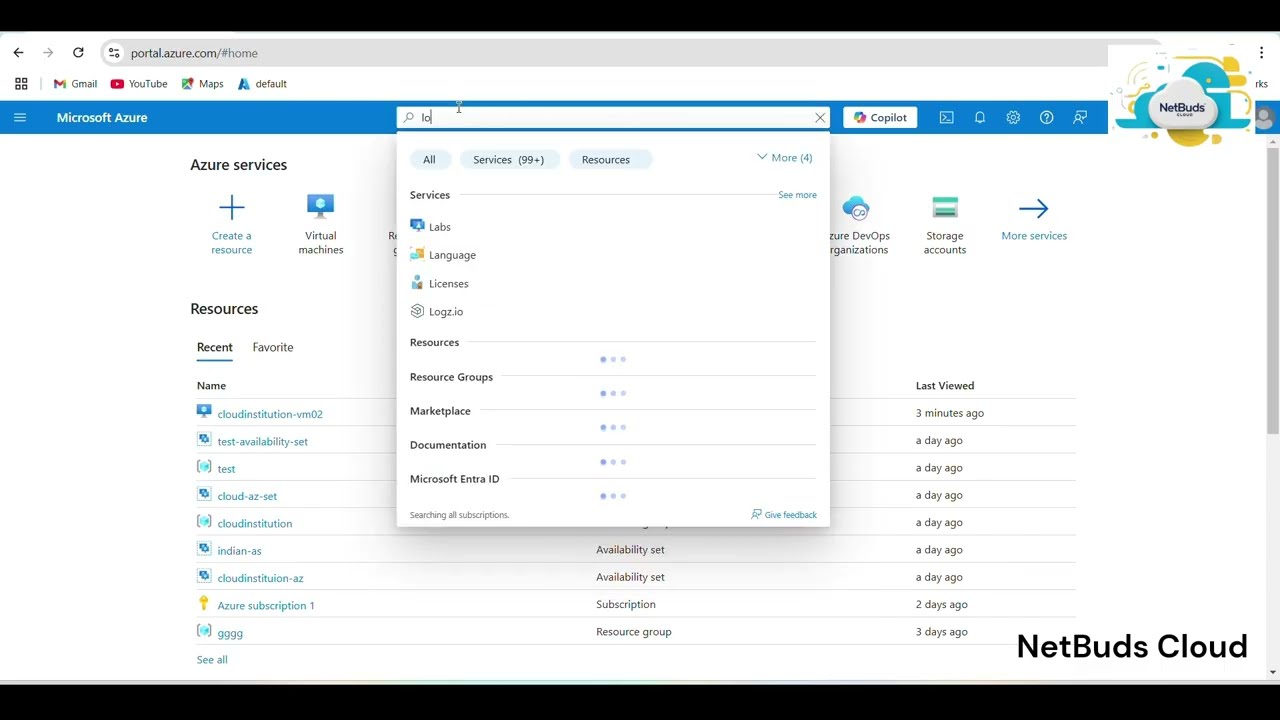The height and width of the screenshot is (720, 1280).
Task: Click the Resource group type cell
Action: tap(634, 631)
